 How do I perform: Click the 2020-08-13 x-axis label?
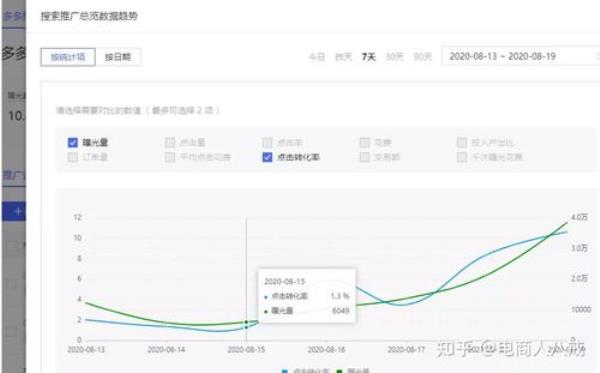86,350
